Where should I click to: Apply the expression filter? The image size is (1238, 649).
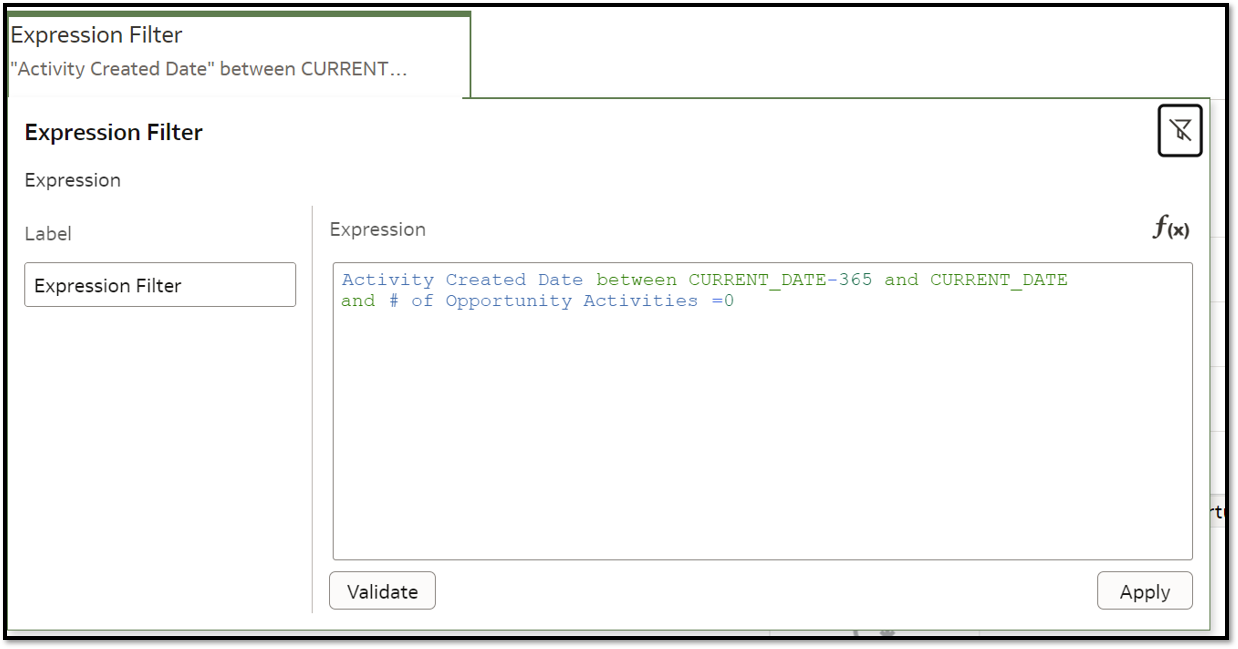click(1144, 590)
